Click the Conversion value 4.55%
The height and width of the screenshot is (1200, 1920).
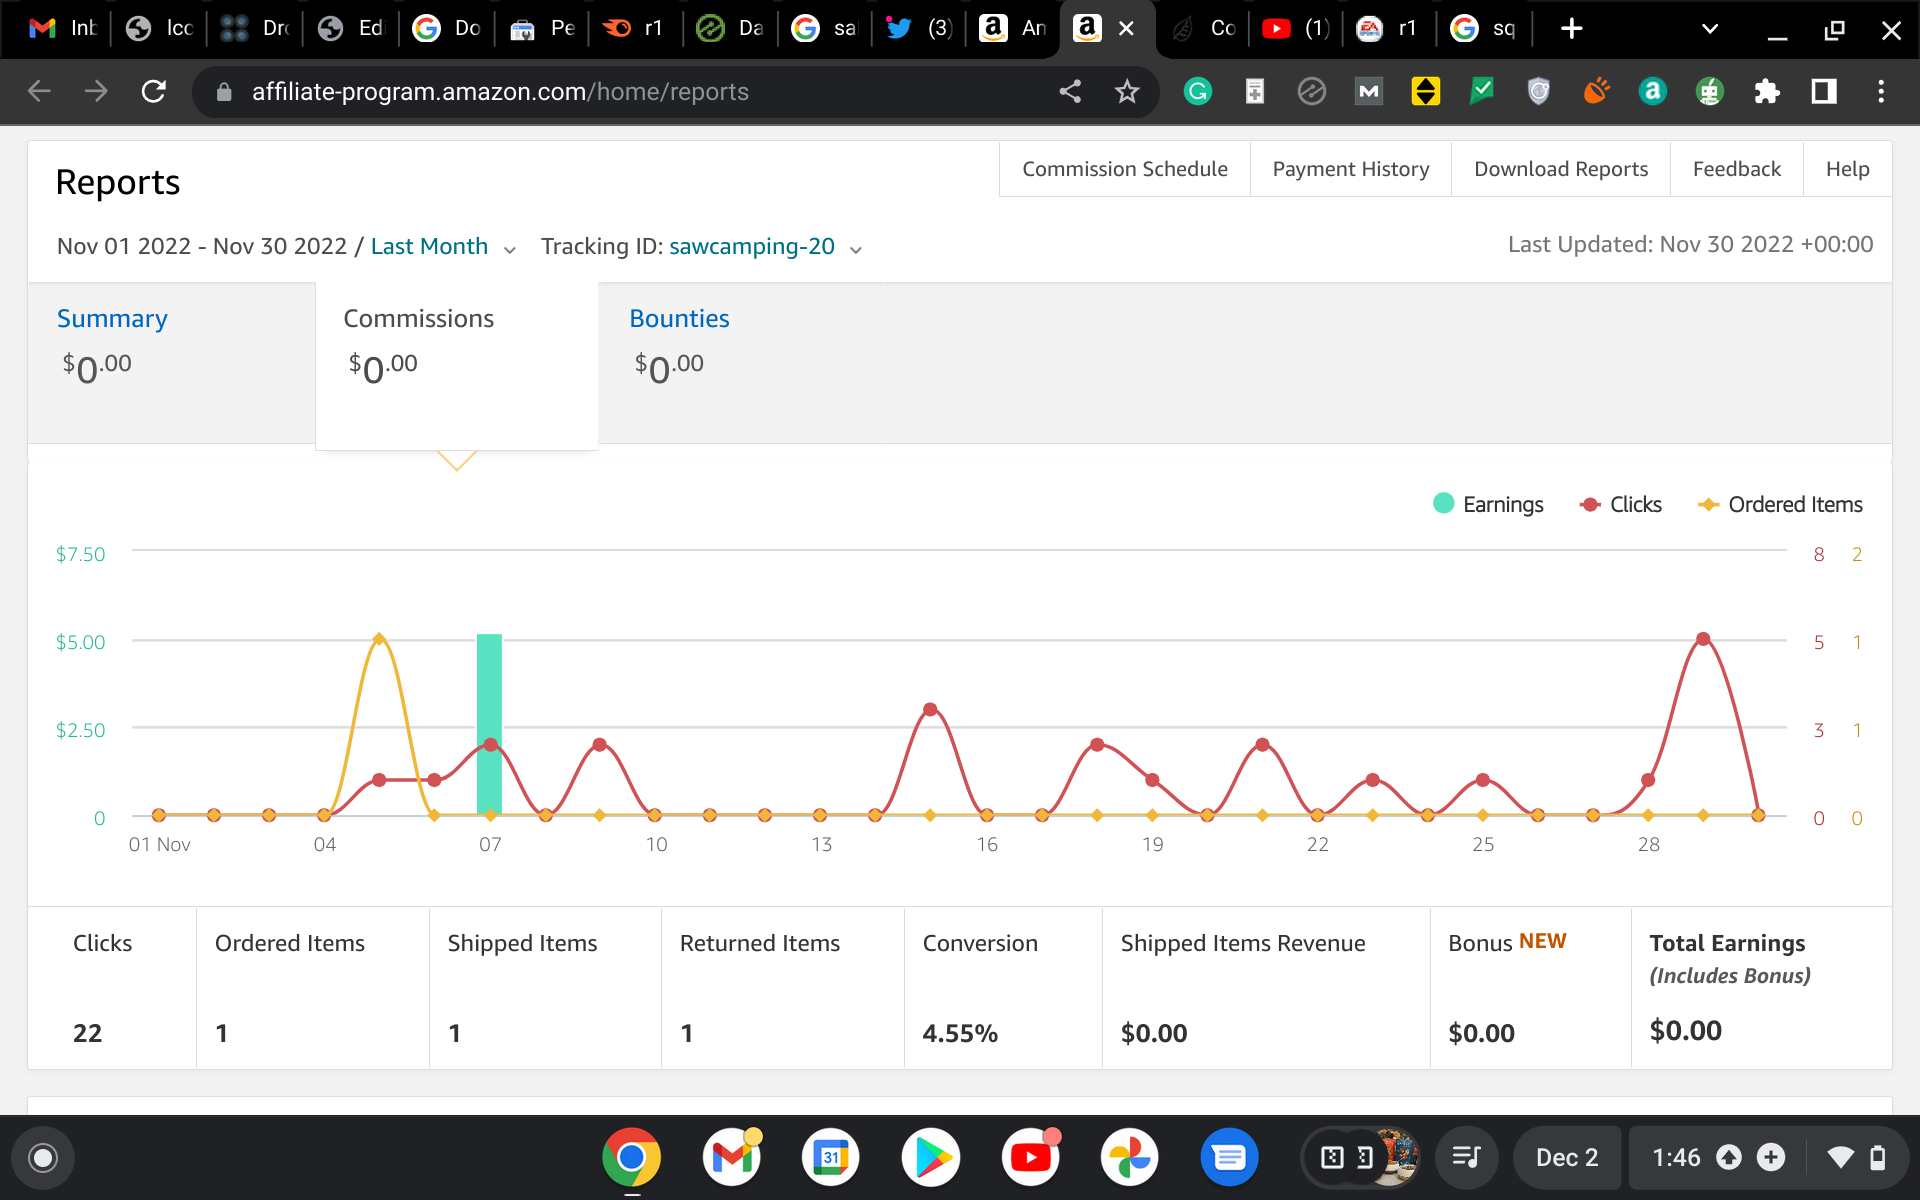(960, 1033)
